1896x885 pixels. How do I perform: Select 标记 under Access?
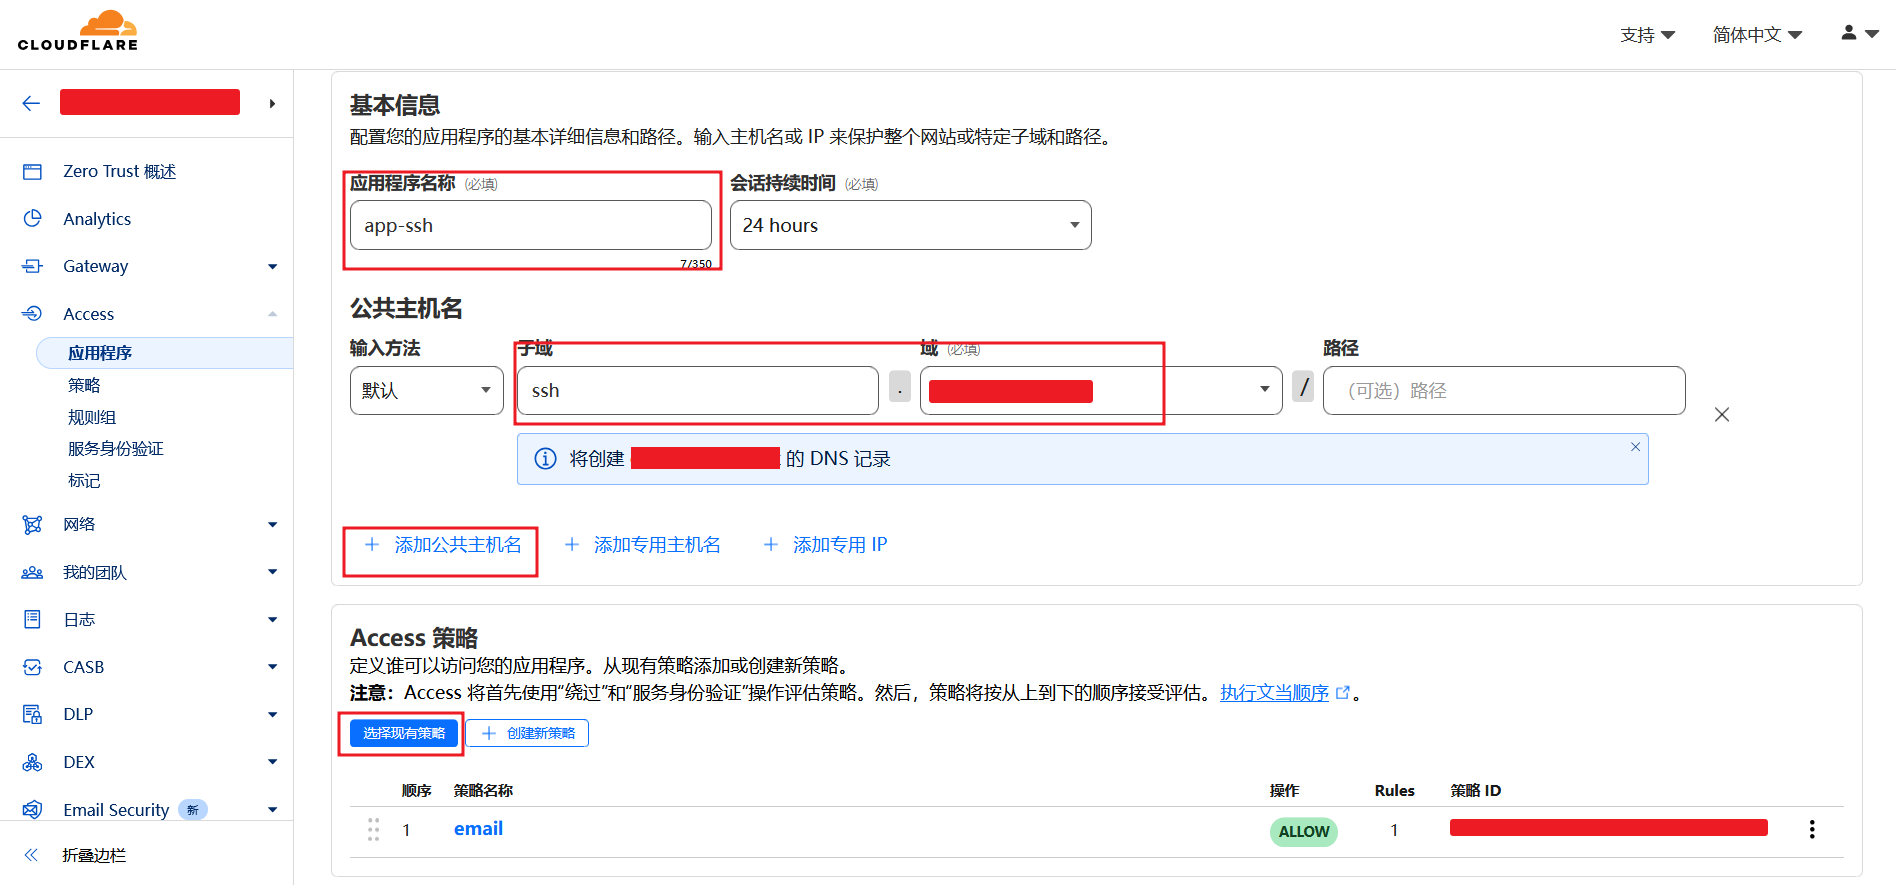(x=84, y=481)
